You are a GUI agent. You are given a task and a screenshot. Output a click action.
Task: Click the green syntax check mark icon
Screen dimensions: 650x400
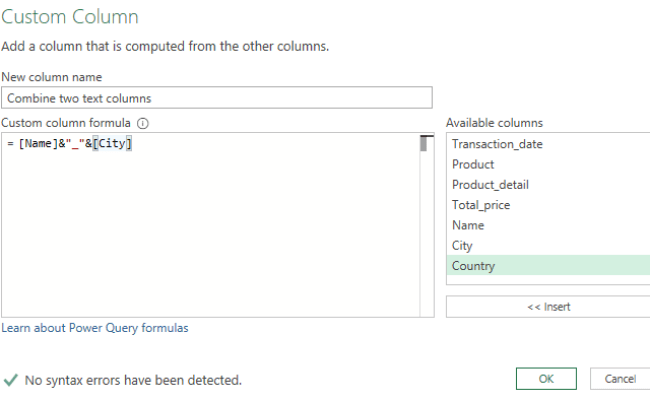[11, 380]
